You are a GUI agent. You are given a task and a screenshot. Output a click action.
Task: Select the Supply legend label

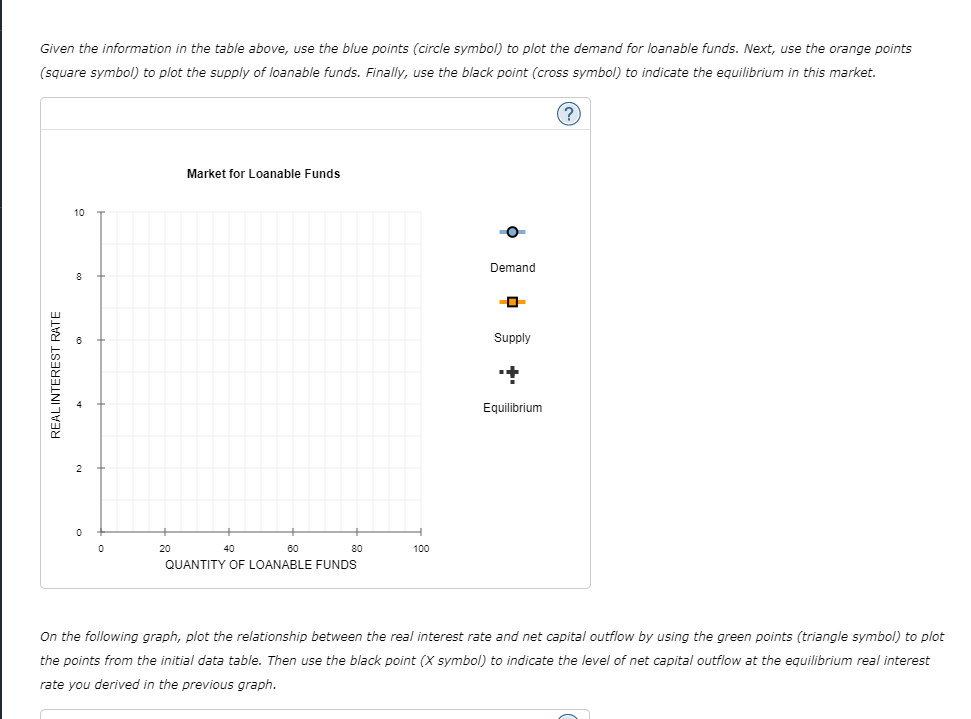tap(512, 337)
